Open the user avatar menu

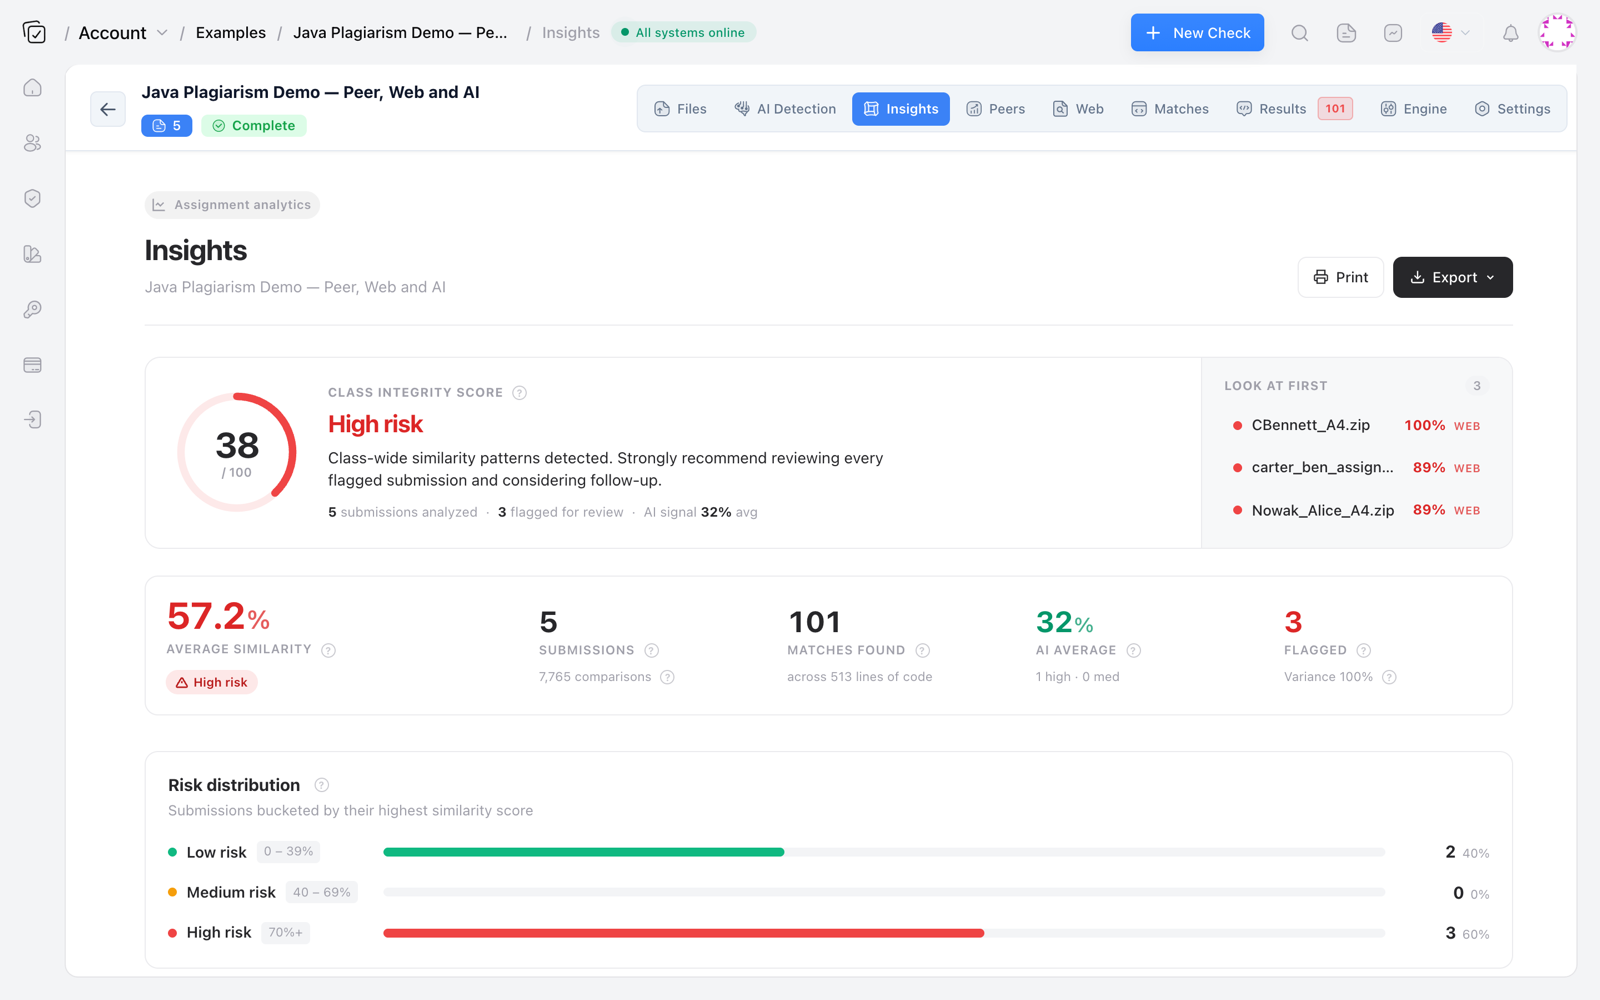click(x=1557, y=33)
